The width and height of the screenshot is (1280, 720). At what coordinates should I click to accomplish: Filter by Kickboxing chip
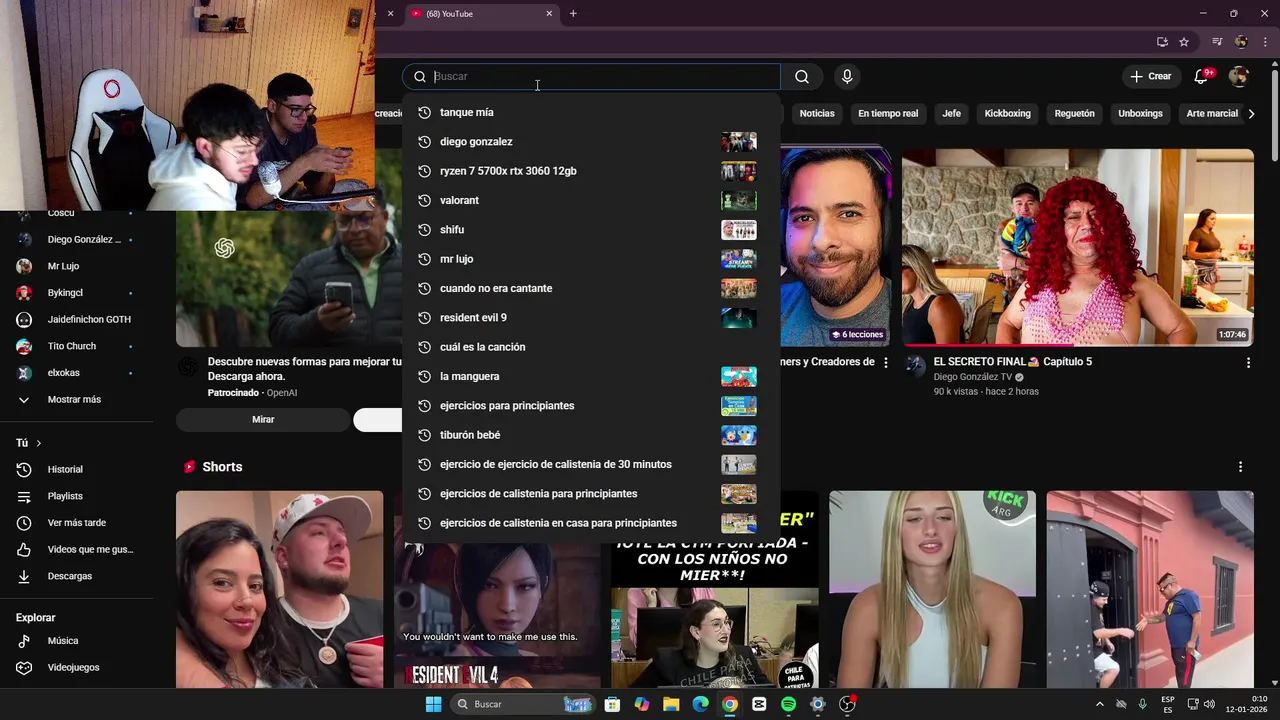pos(1007,113)
